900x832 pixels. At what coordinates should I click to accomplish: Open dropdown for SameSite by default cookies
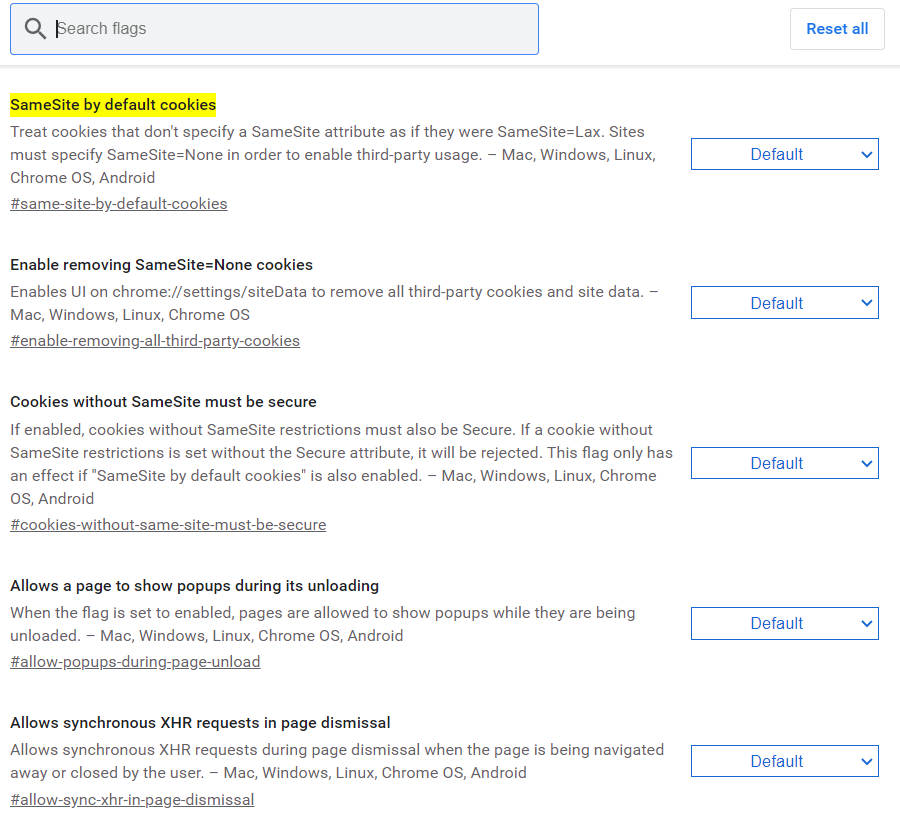click(x=785, y=154)
